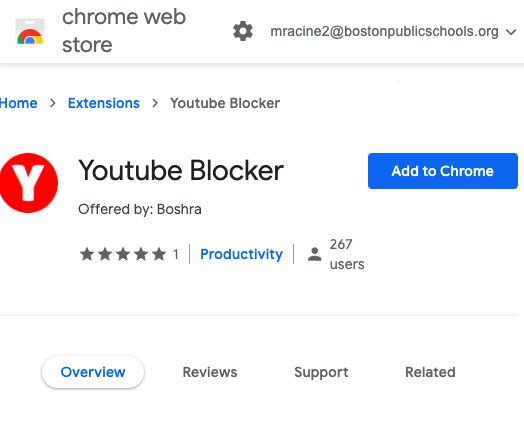Click the breadcrumb arrow after Home

(x=52, y=103)
